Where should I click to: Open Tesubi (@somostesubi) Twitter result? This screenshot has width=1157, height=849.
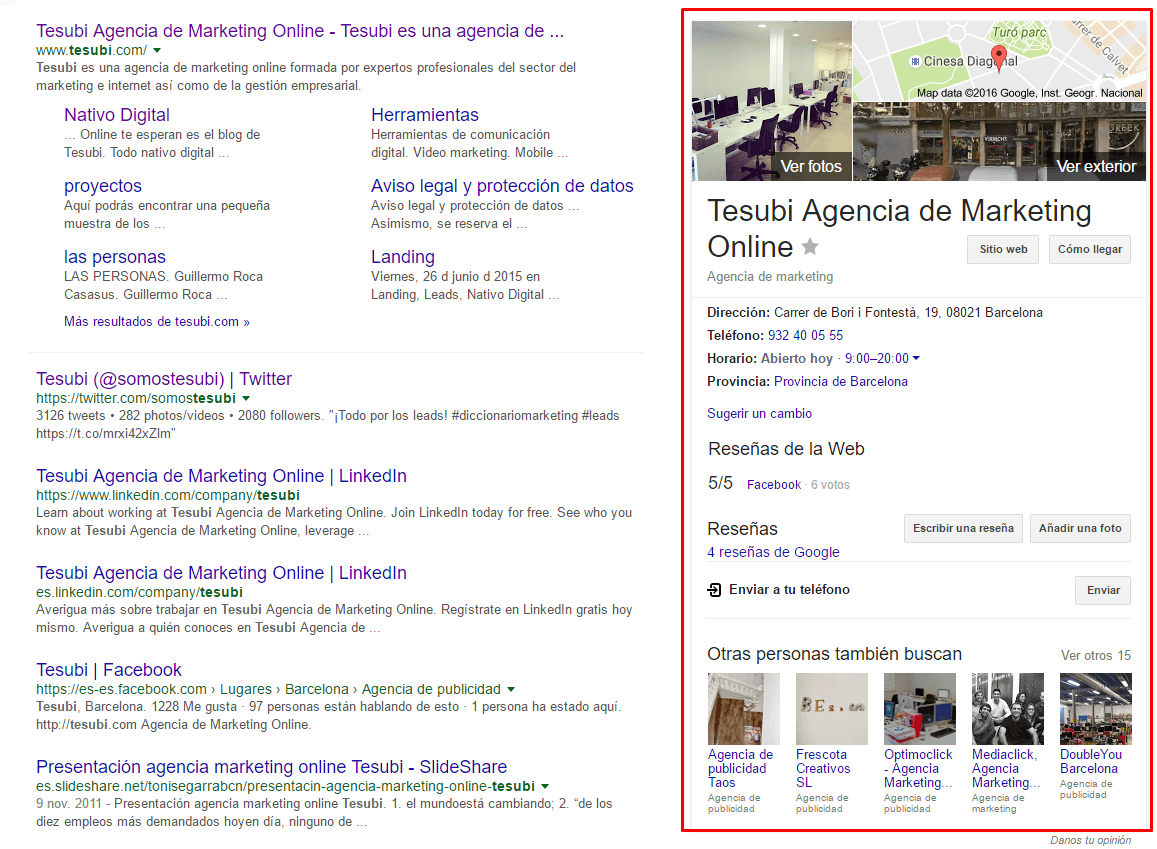[x=164, y=379]
